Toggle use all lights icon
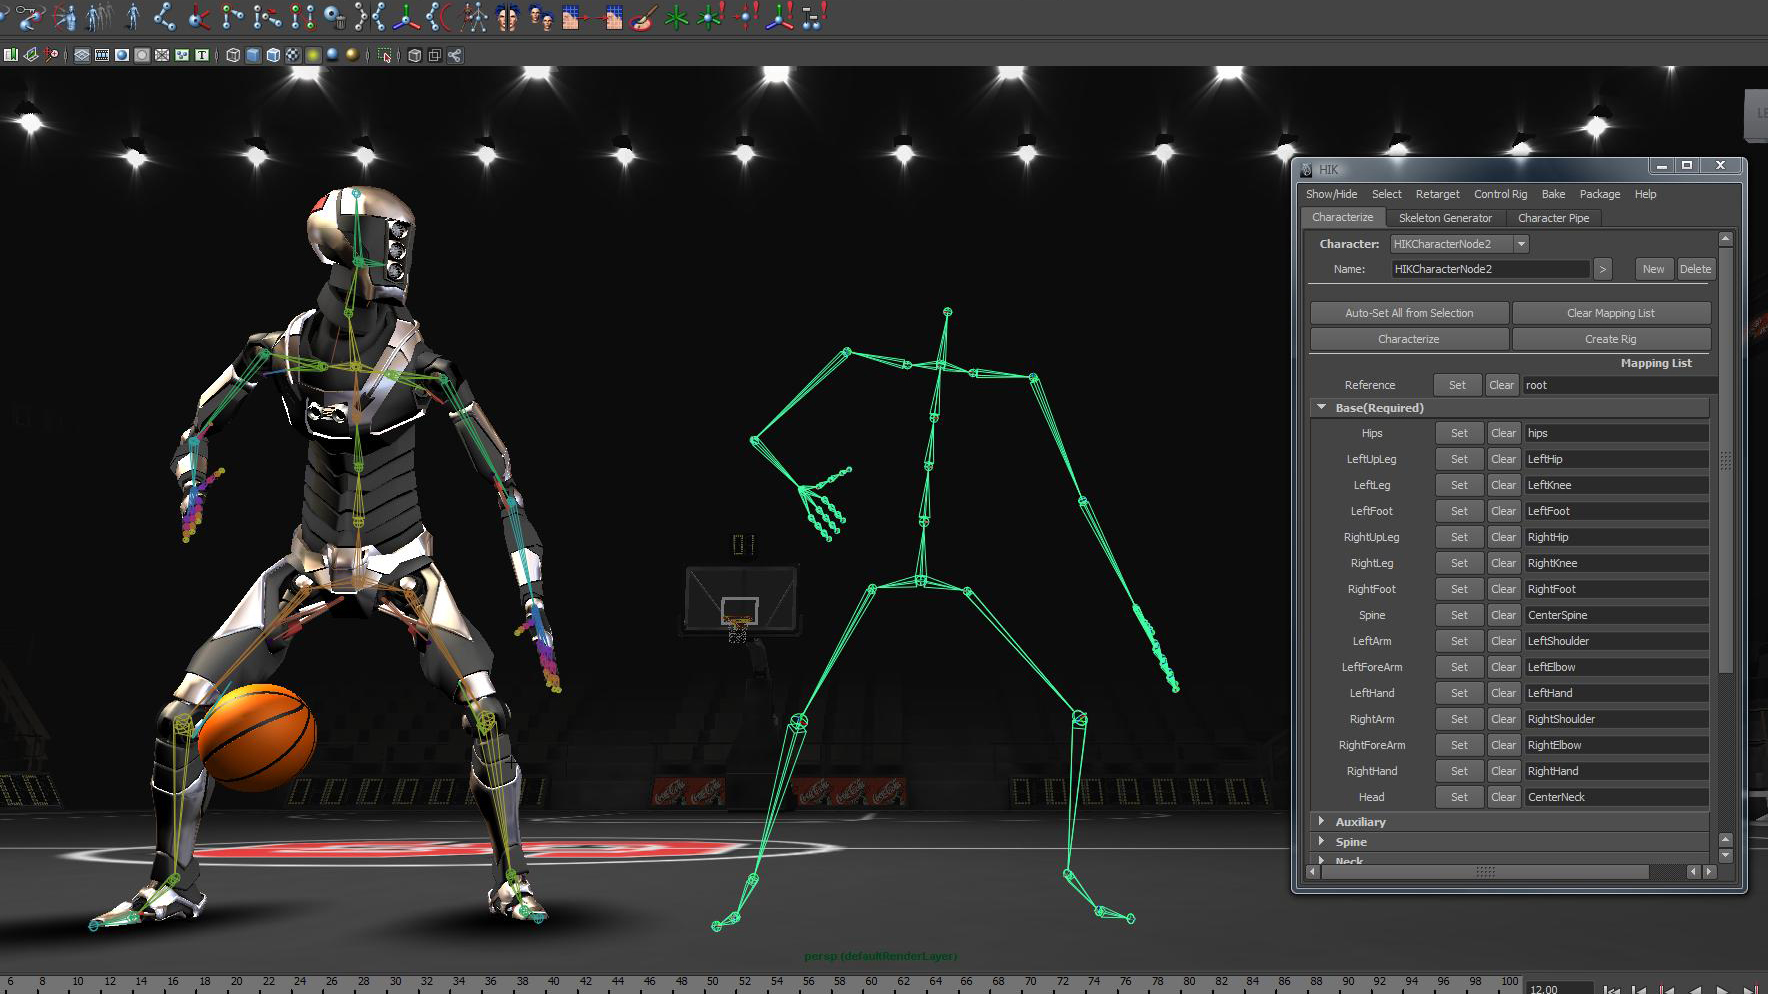The height and width of the screenshot is (994, 1768). 313,55
